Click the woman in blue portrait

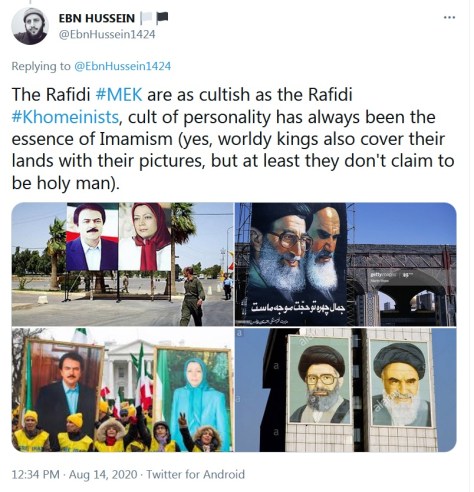click(193, 399)
